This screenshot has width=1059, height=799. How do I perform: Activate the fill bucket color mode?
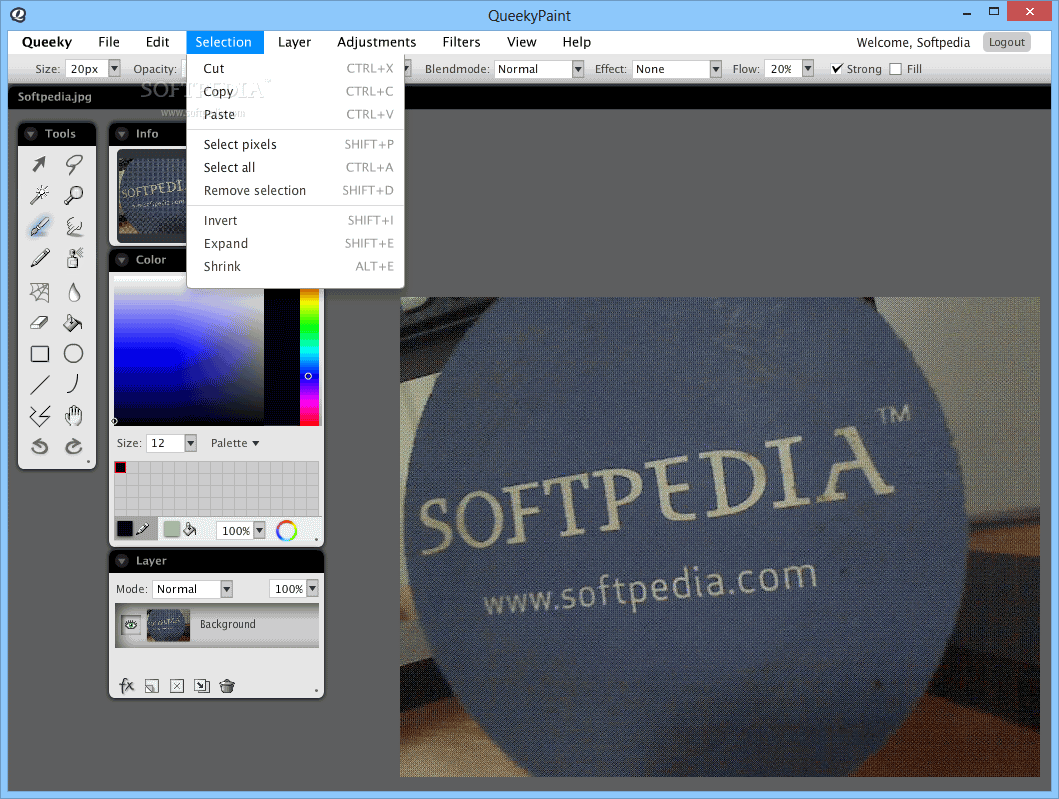tap(180, 530)
